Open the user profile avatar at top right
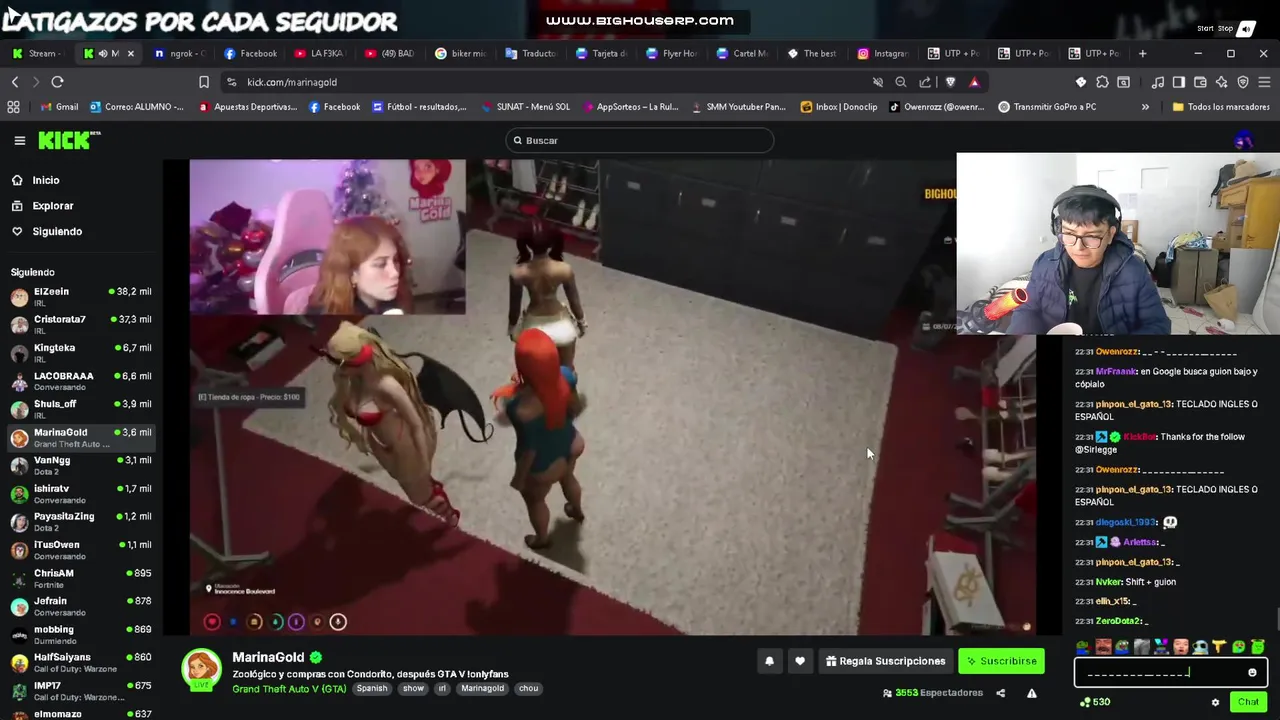Image resolution: width=1280 pixels, height=720 pixels. tap(1243, 141)
